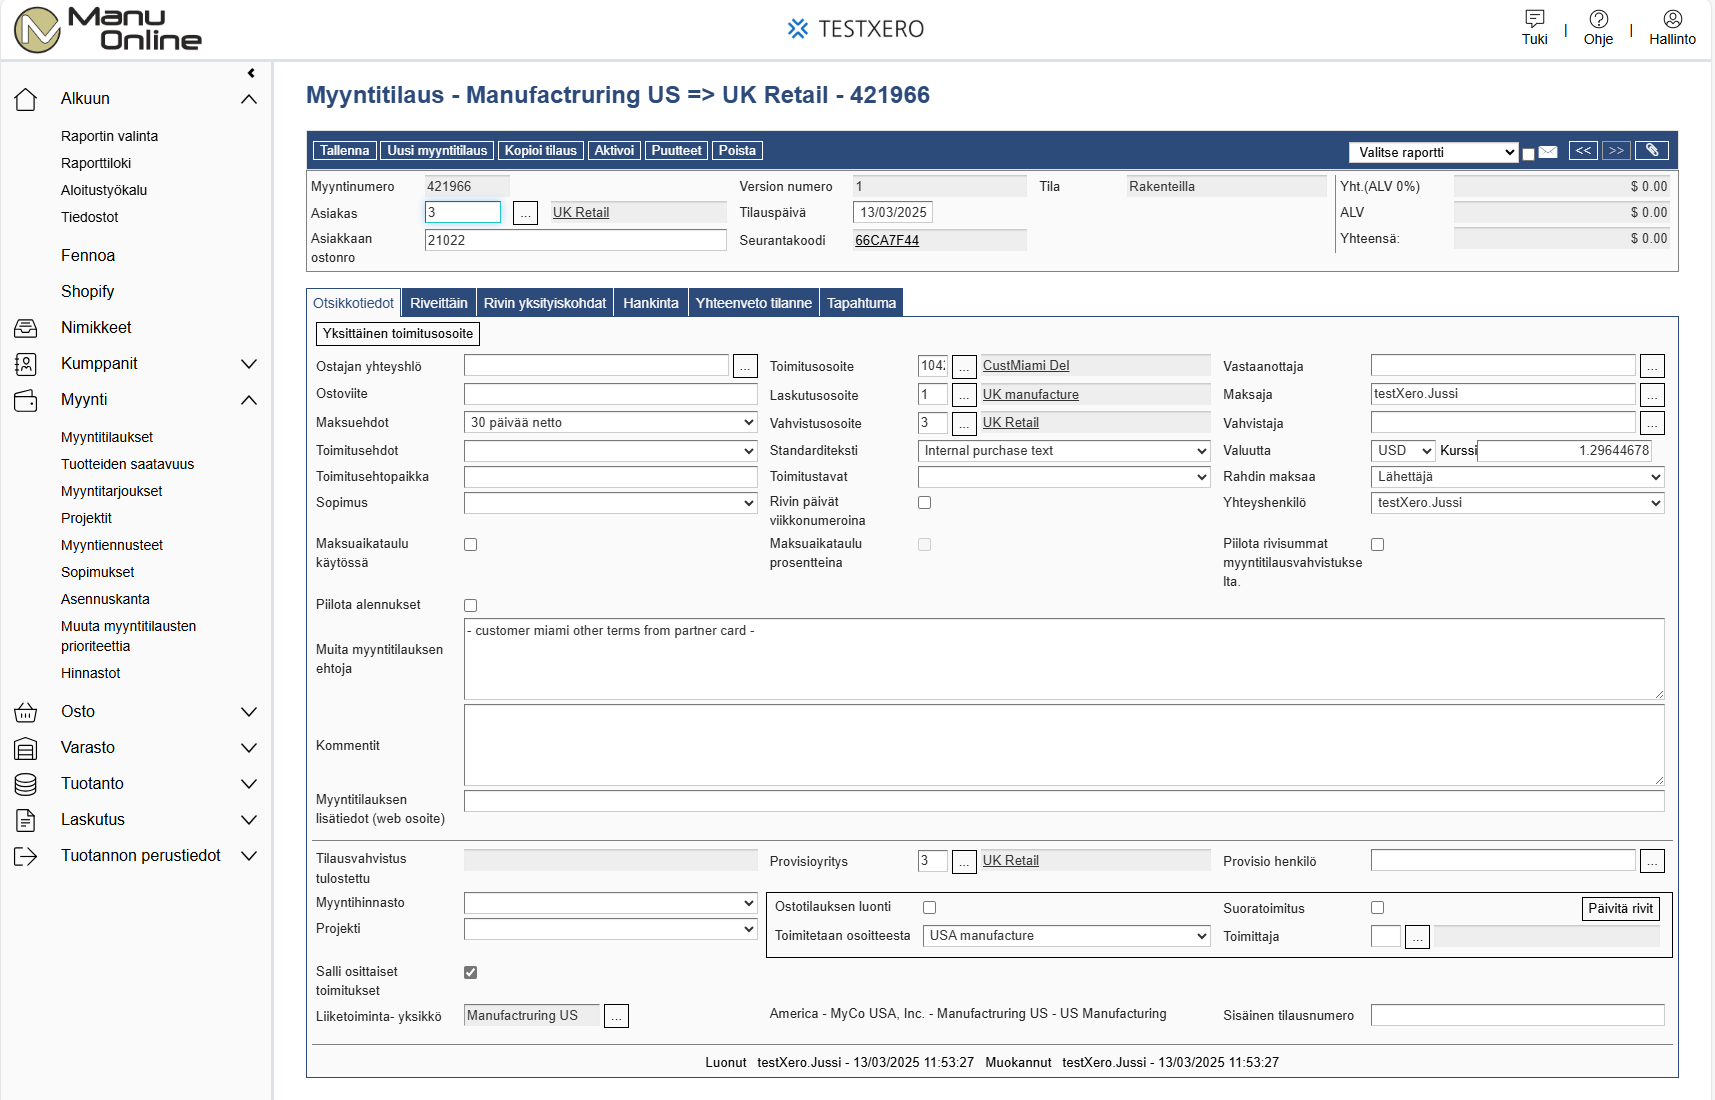Click the Myynti sales icon
The width and height of the screenshot is (1715, 1100).
26,400
